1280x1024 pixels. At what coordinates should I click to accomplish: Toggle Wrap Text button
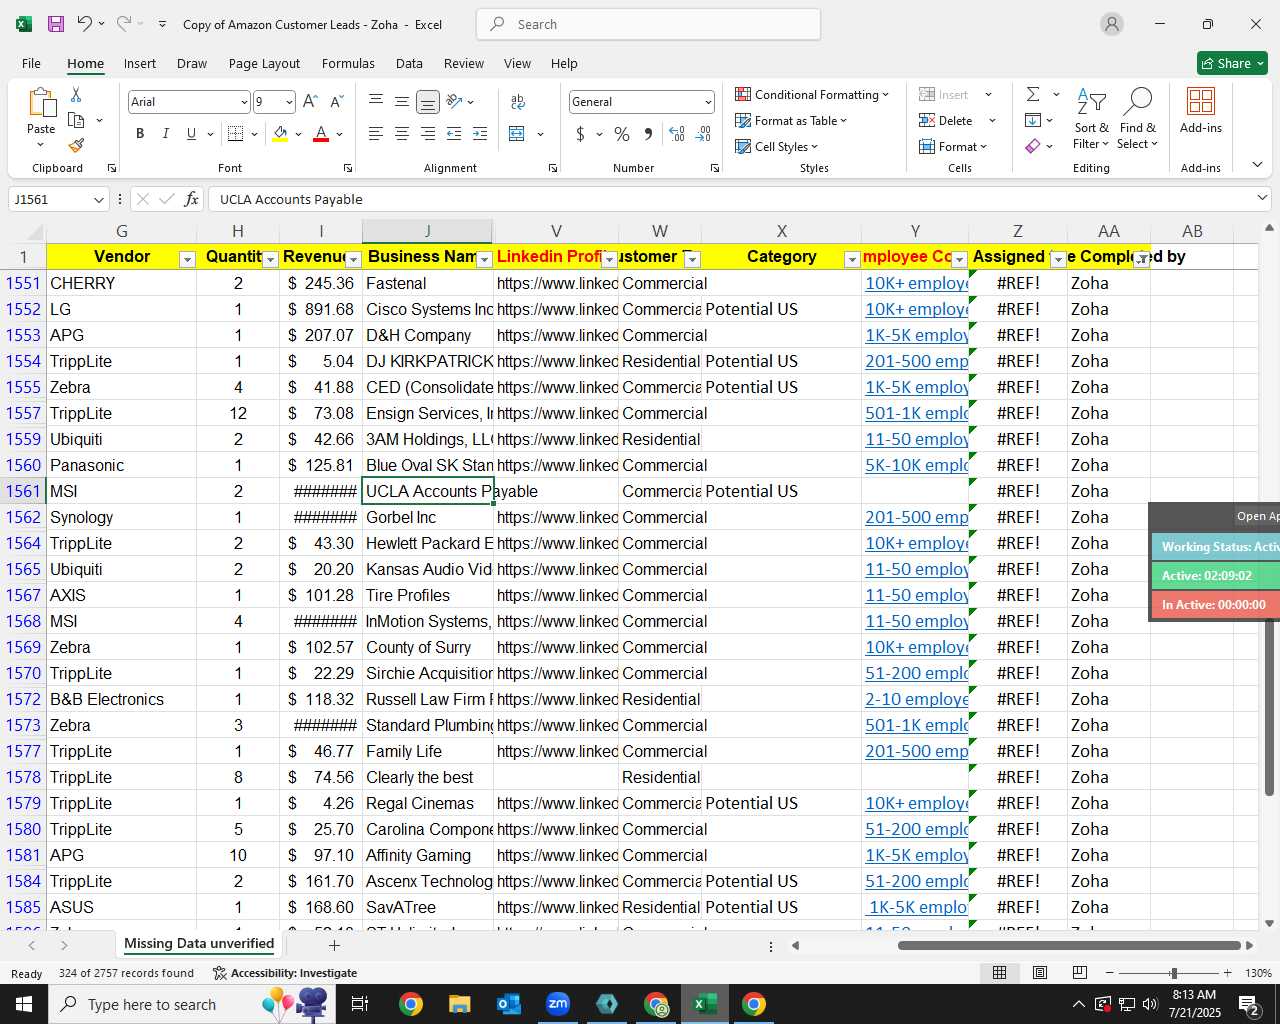pos(518,102)
